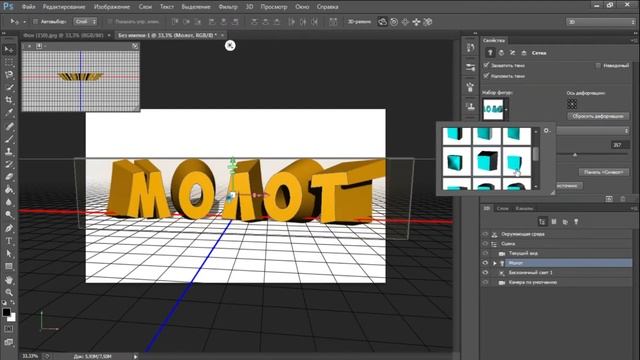Screen dimensions: 640x360
Task: Select the Dodge tool
Action: click(x=9, y=215)
